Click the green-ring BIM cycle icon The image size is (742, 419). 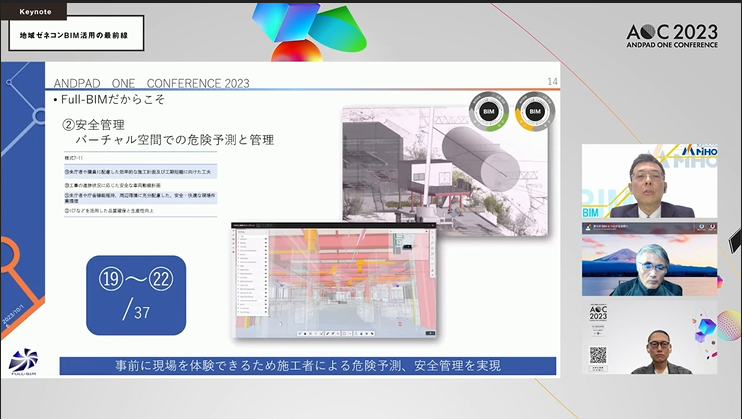(x=489, y=112)
